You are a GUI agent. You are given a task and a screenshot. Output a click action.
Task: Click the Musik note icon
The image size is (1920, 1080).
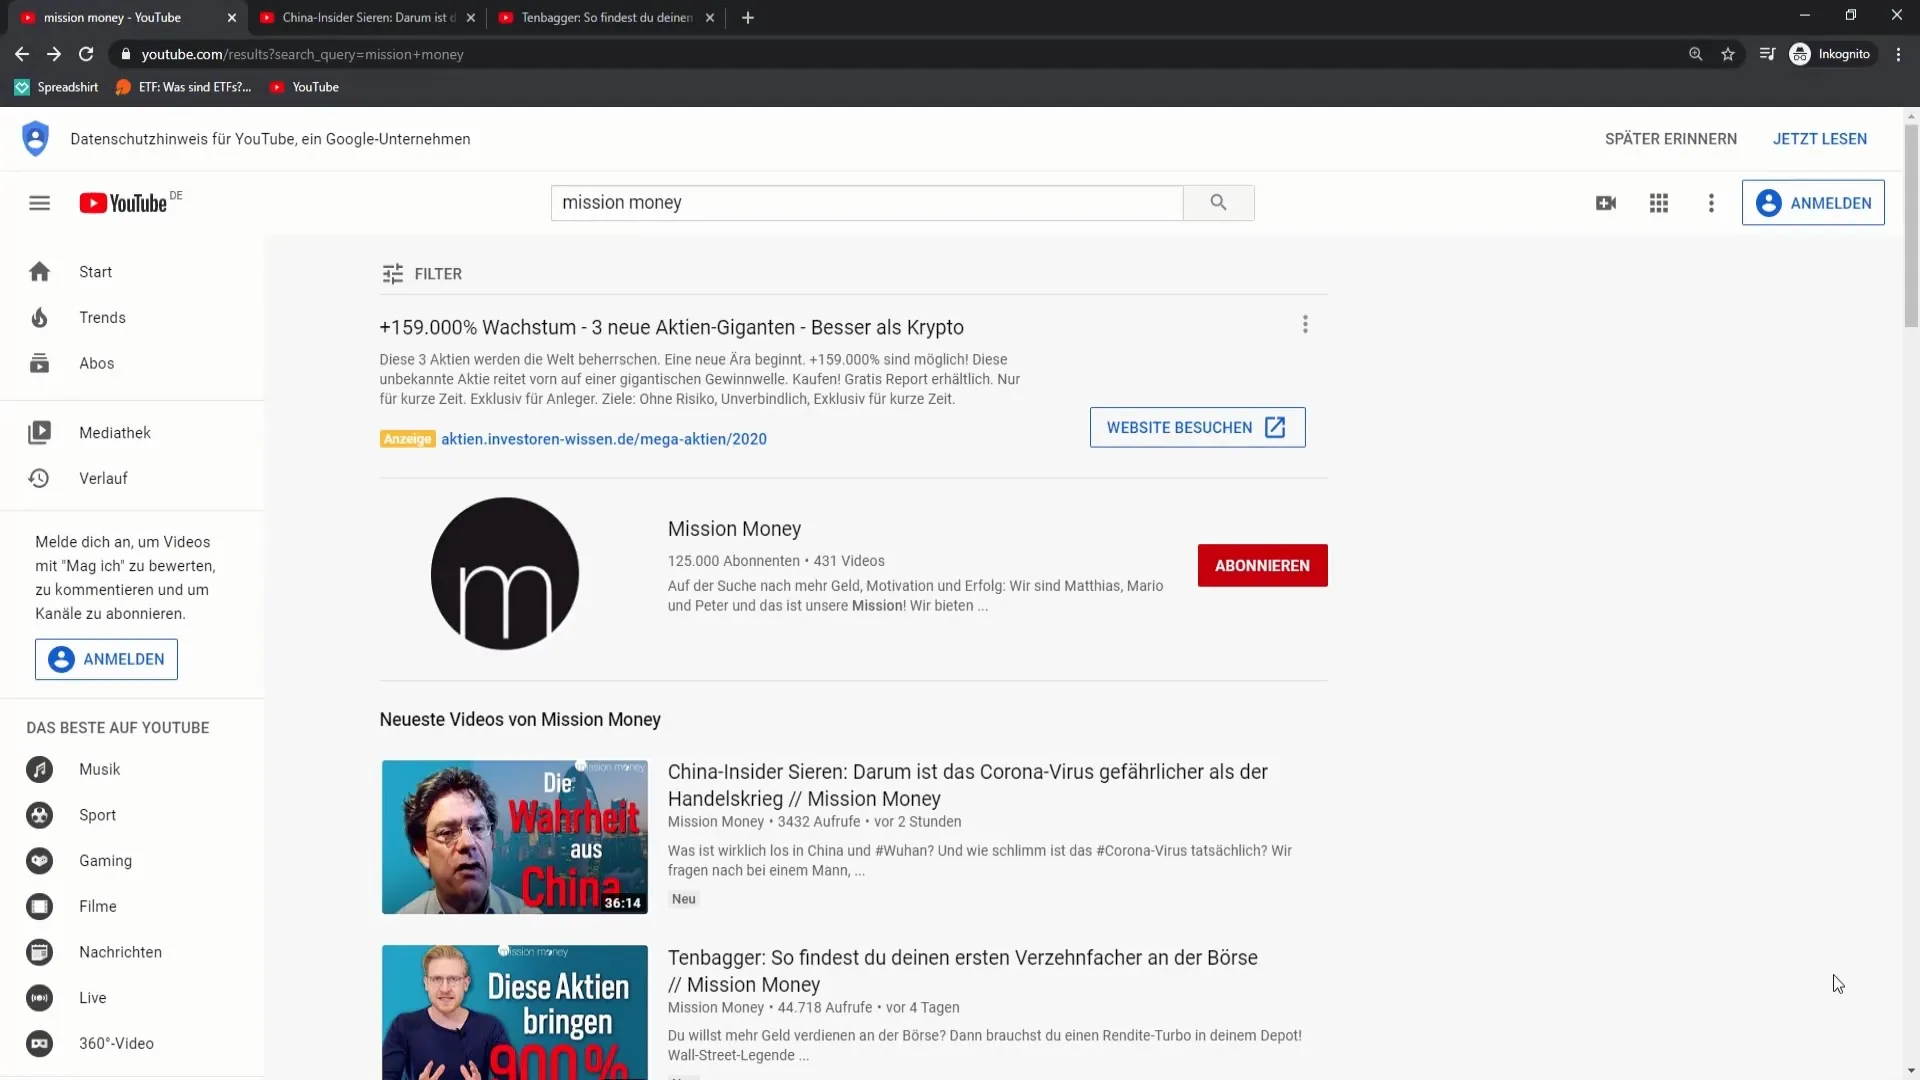[x=39, y=770]
